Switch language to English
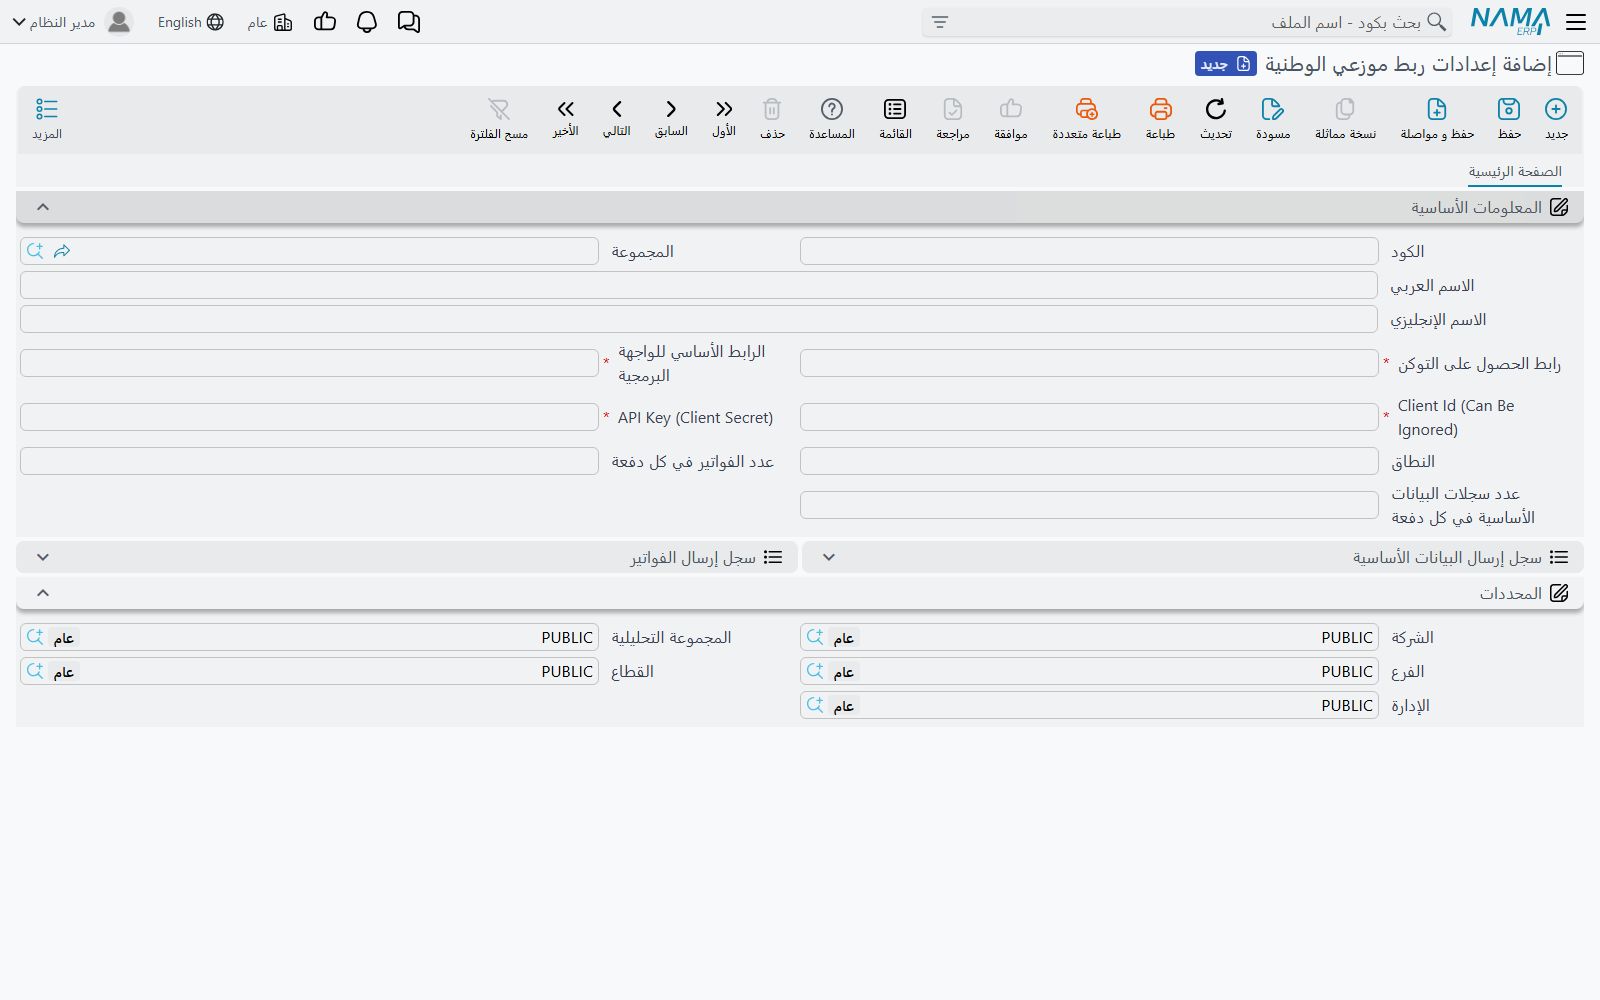The height and width of the screenshot is (1000, 1600). [x=191, y=22]
